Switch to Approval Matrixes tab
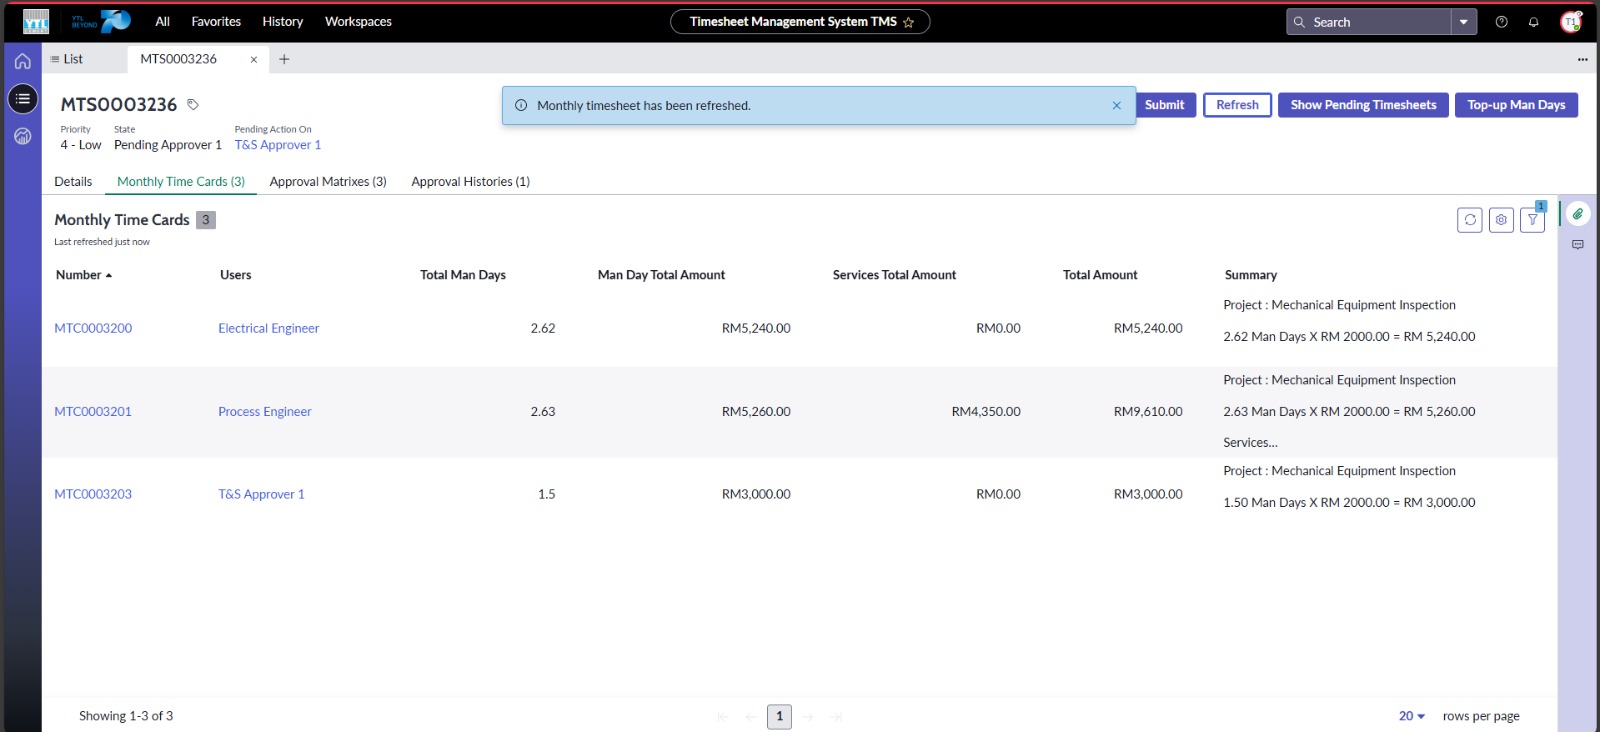 [x=327, y=182]
